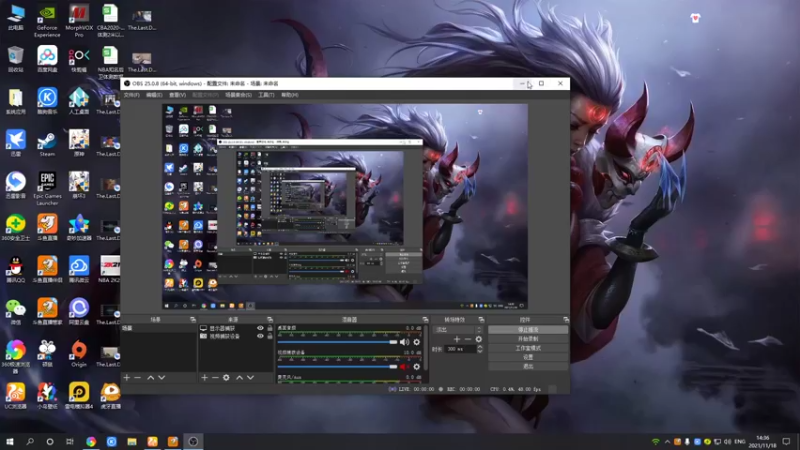
Task: Remove the scene transition with minus icon
Action: click(x=467, y=339)
